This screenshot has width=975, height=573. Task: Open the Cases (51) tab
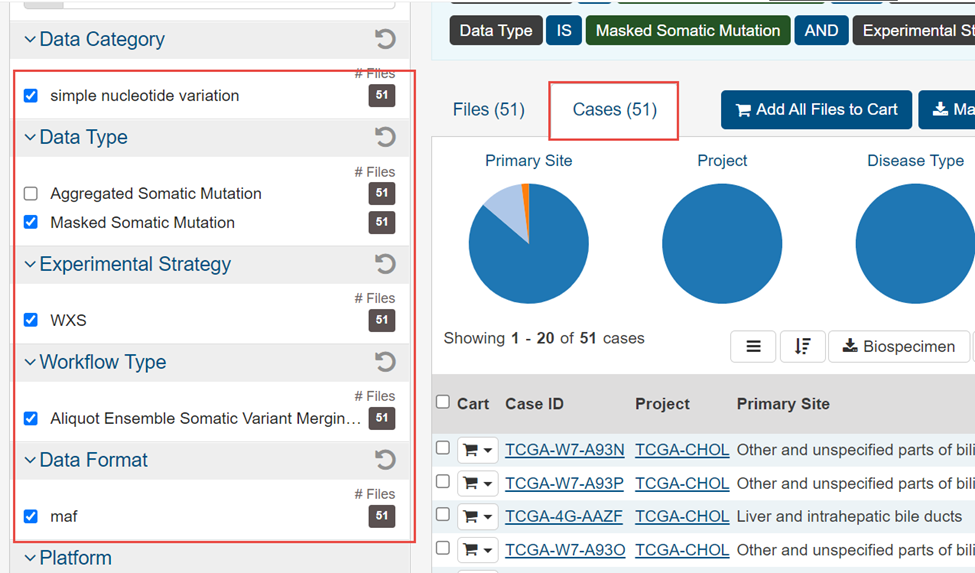614,110
